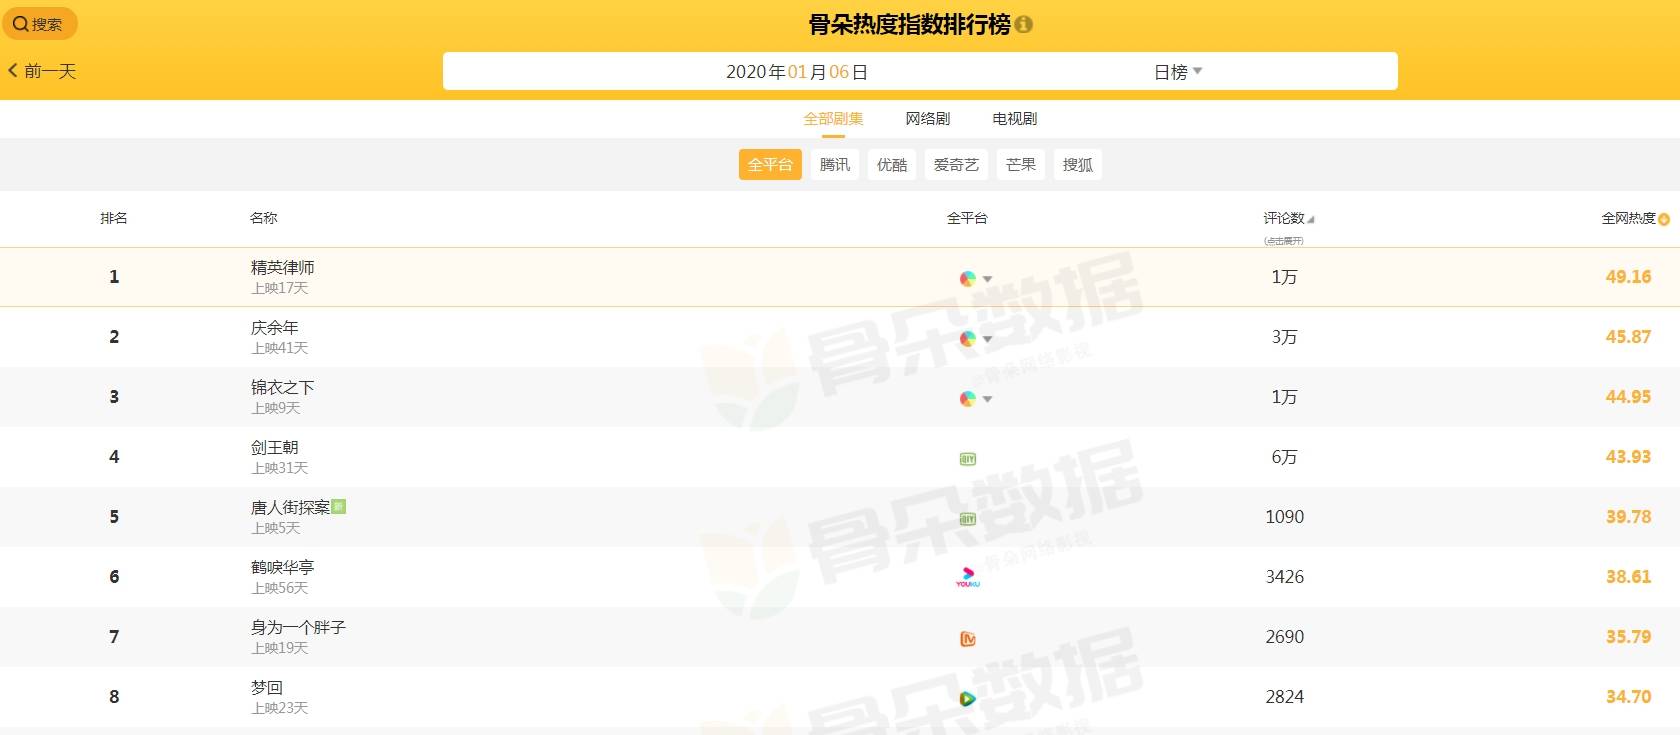Open the date picker showing 2020年01月06日
The image size is (1680, 735).
(797, 72)
